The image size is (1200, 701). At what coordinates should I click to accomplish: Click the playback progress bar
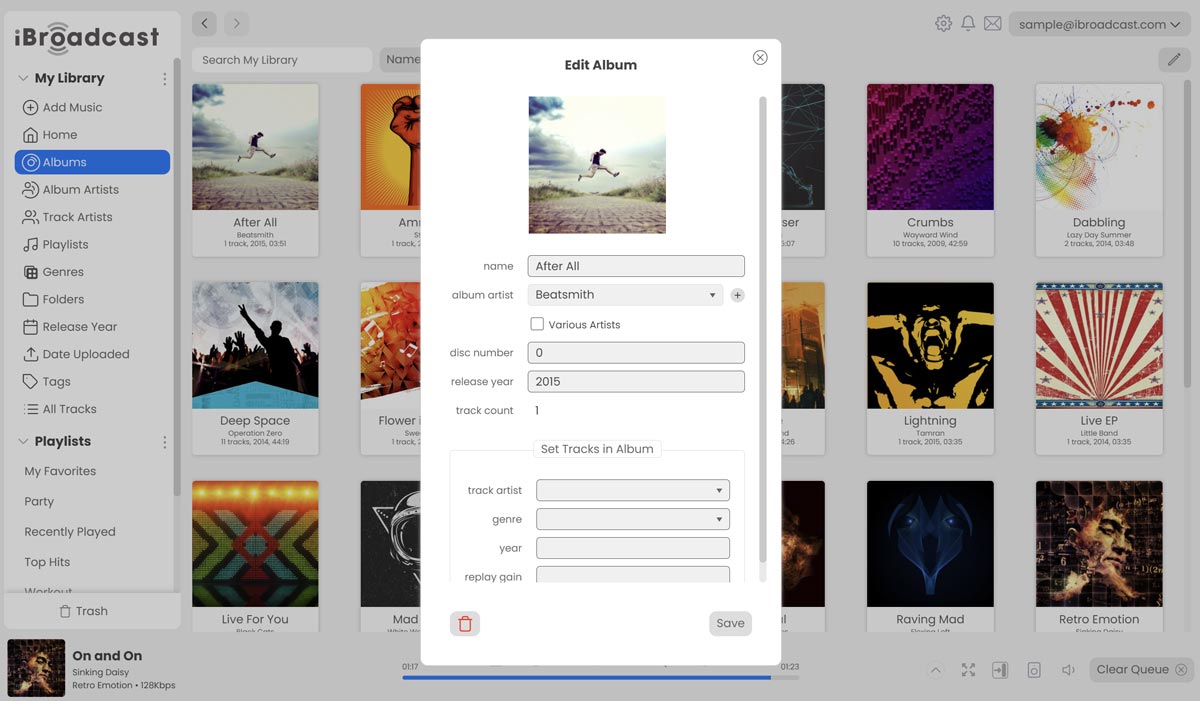pos(600,678)
